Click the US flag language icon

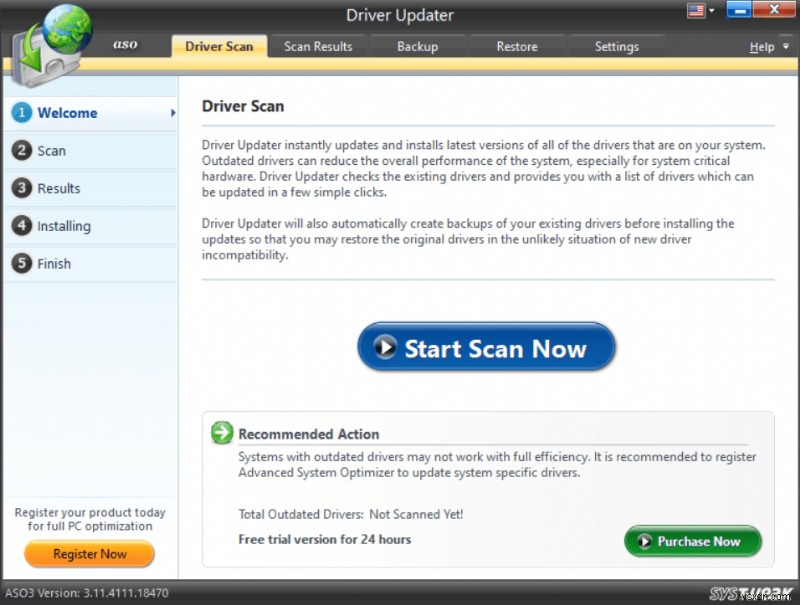click(696, 10)
